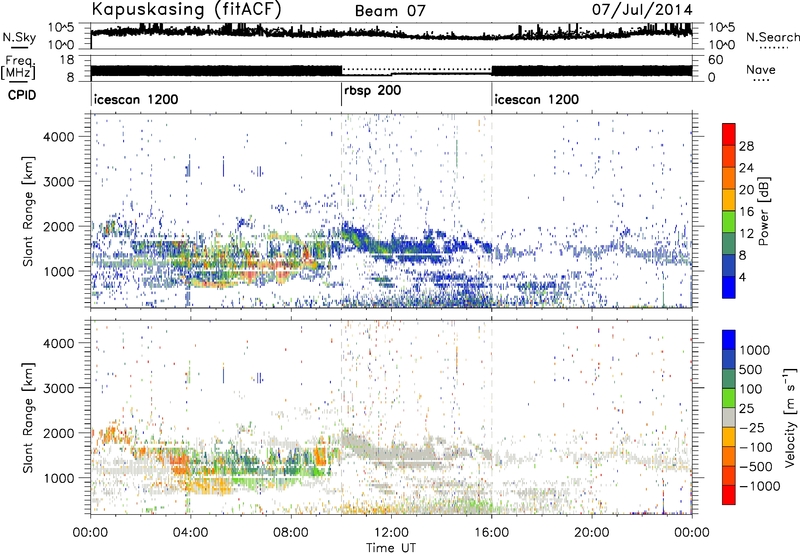
Task: Select the "Power [dB]" color bar title
Action: (763, 211)
